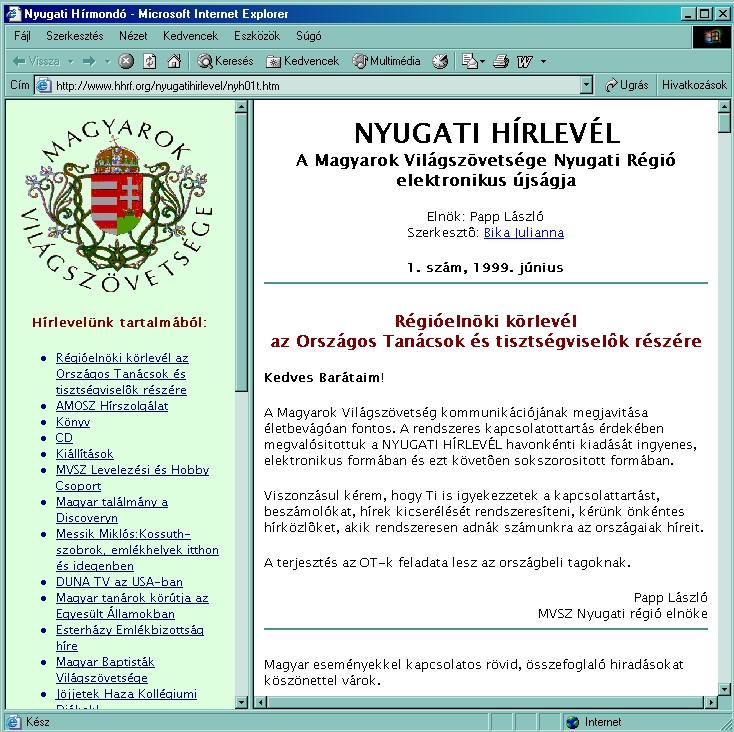Click the Edit with Word icon
Viewport: 734px width, 732px height.
(x=524, y=61)
